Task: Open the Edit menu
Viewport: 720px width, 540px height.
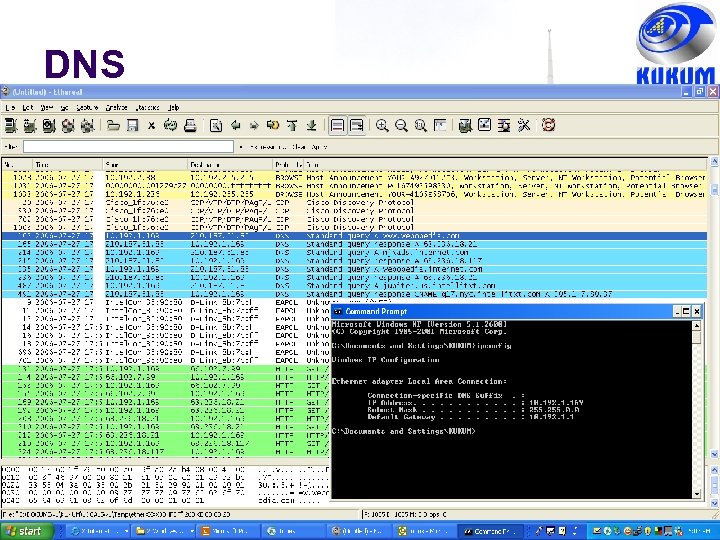Action: click(x=28, y=107)
